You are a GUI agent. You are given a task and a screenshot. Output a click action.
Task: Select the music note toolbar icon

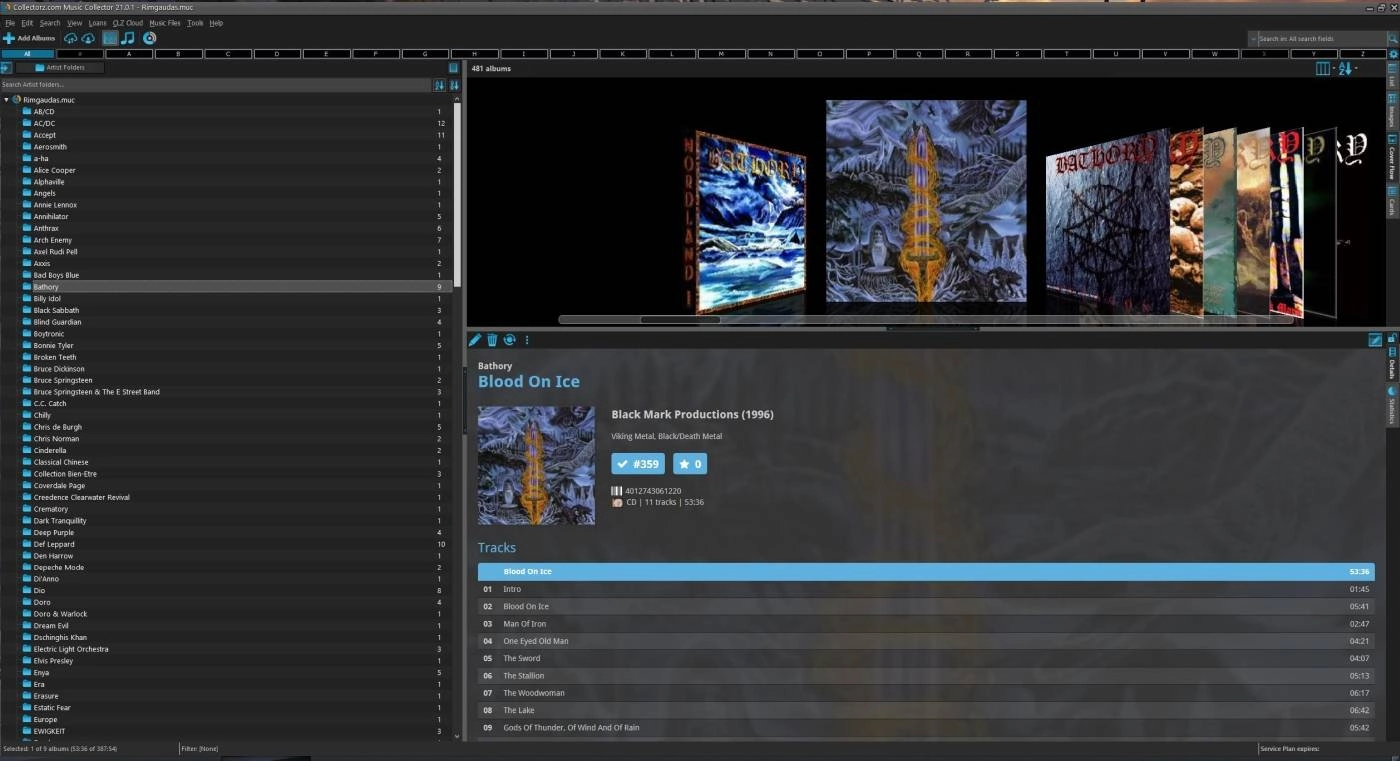[127, 38]
